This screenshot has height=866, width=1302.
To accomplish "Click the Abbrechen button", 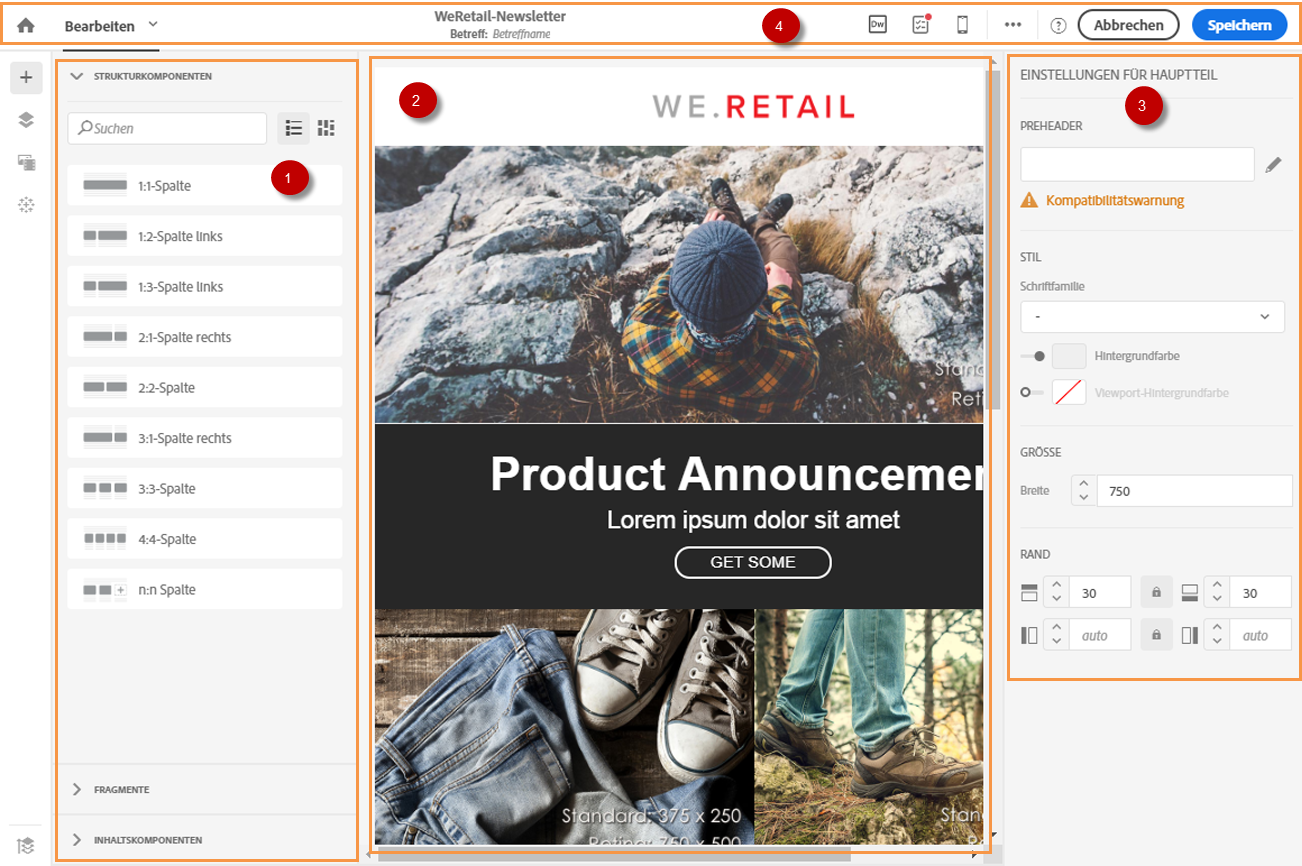I will (1128, 26).
